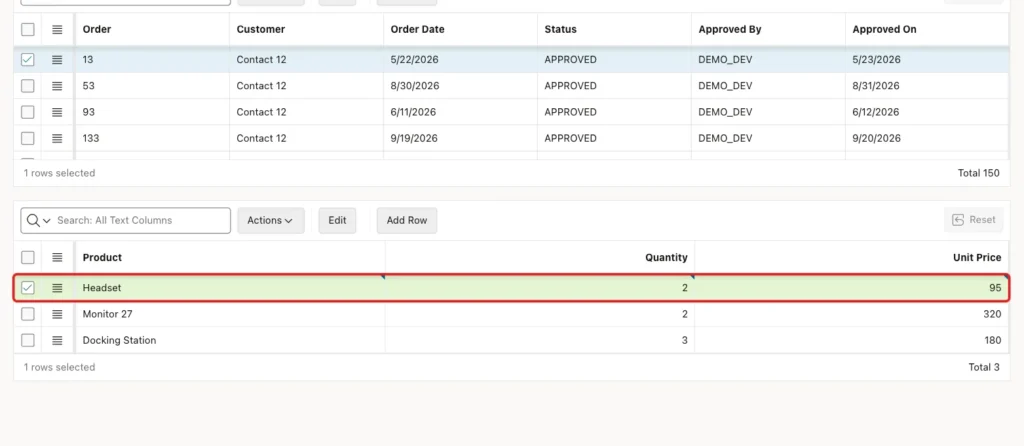Select the Headset product cell
Image resolution: width=1024 pixels, height=446 pixels.
tap(230, 287)
